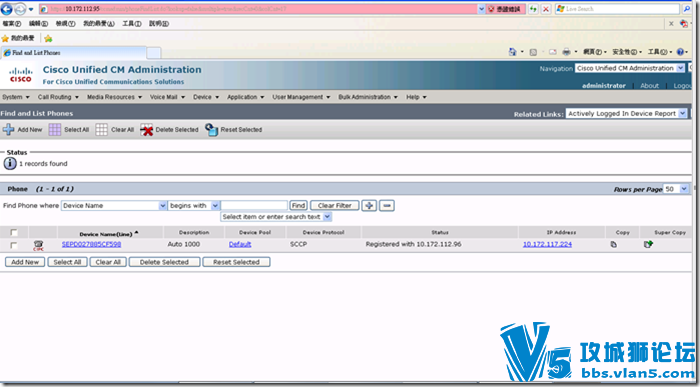
Task: Open the Call Routing menu
Action: point(58,97)
